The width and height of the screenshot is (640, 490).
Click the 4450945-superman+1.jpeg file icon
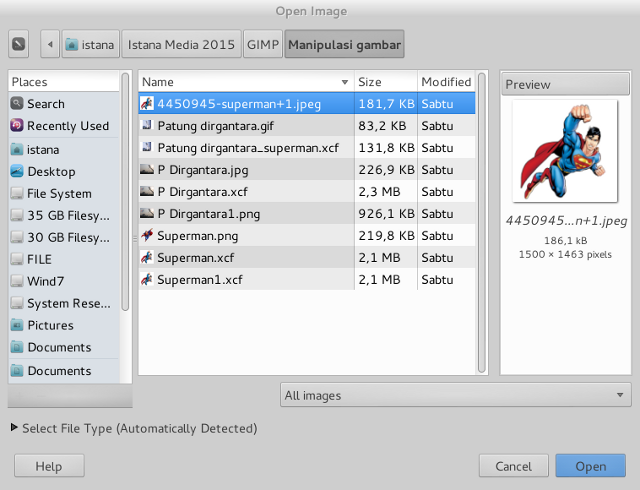pos(147,104)
